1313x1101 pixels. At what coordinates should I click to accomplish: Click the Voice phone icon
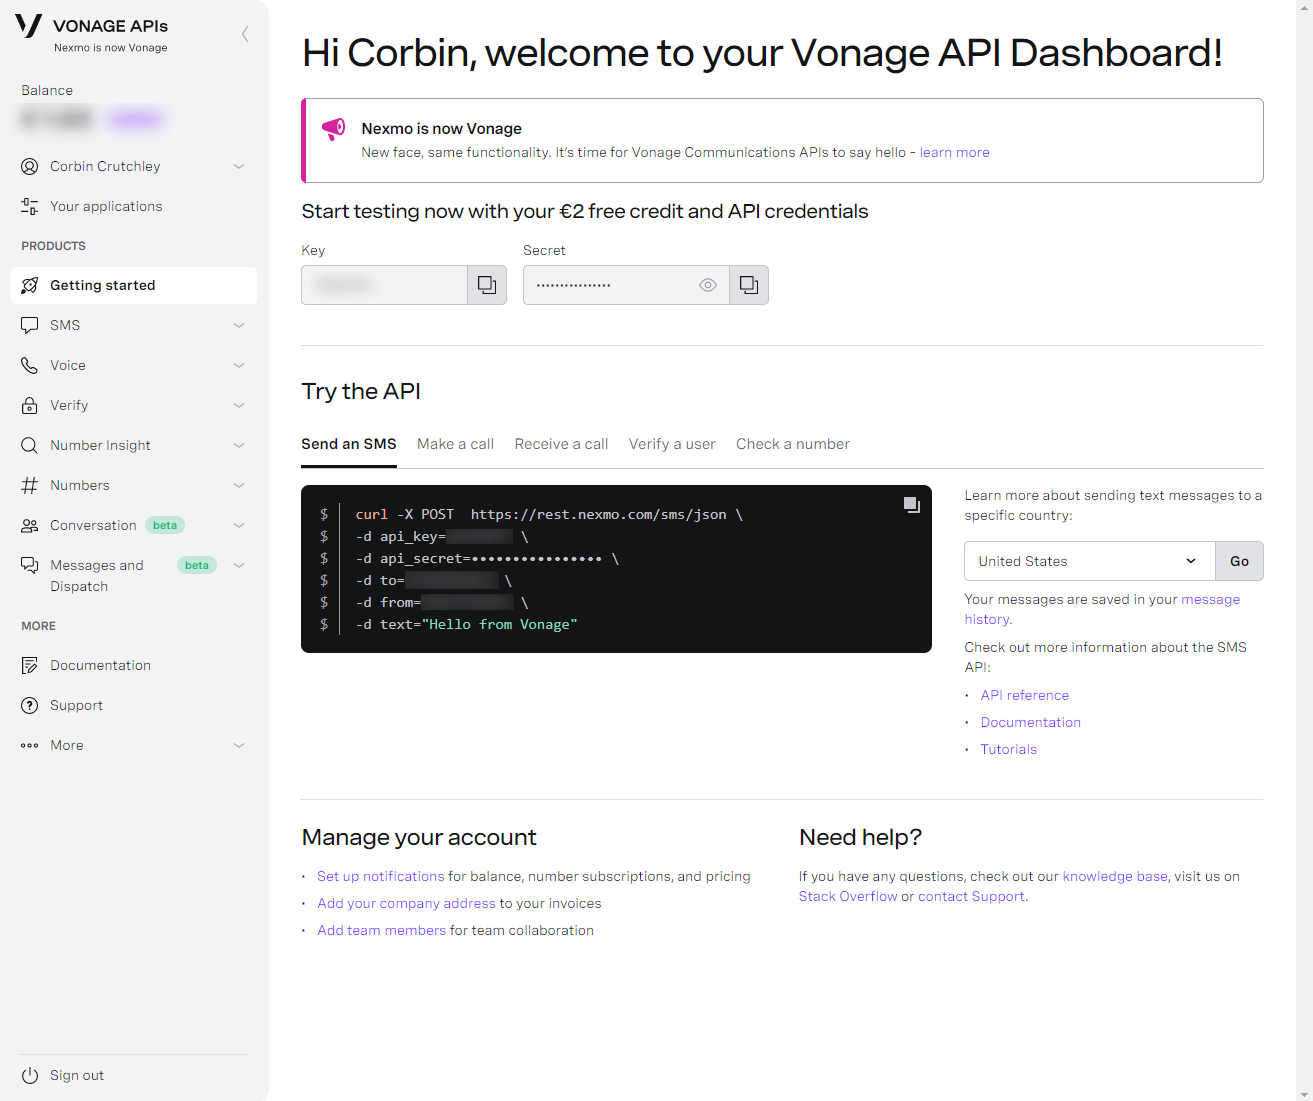[x=30, y=365]
